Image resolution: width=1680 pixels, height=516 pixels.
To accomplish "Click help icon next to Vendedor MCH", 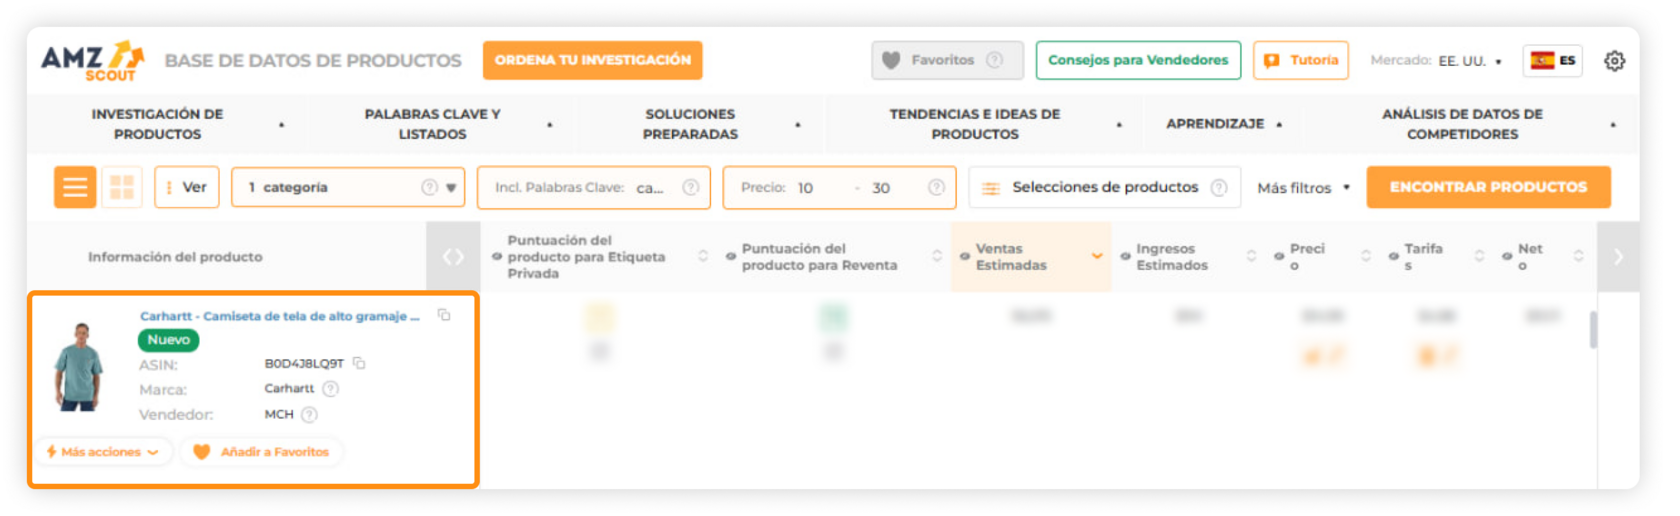I will [x=310, y=414].
